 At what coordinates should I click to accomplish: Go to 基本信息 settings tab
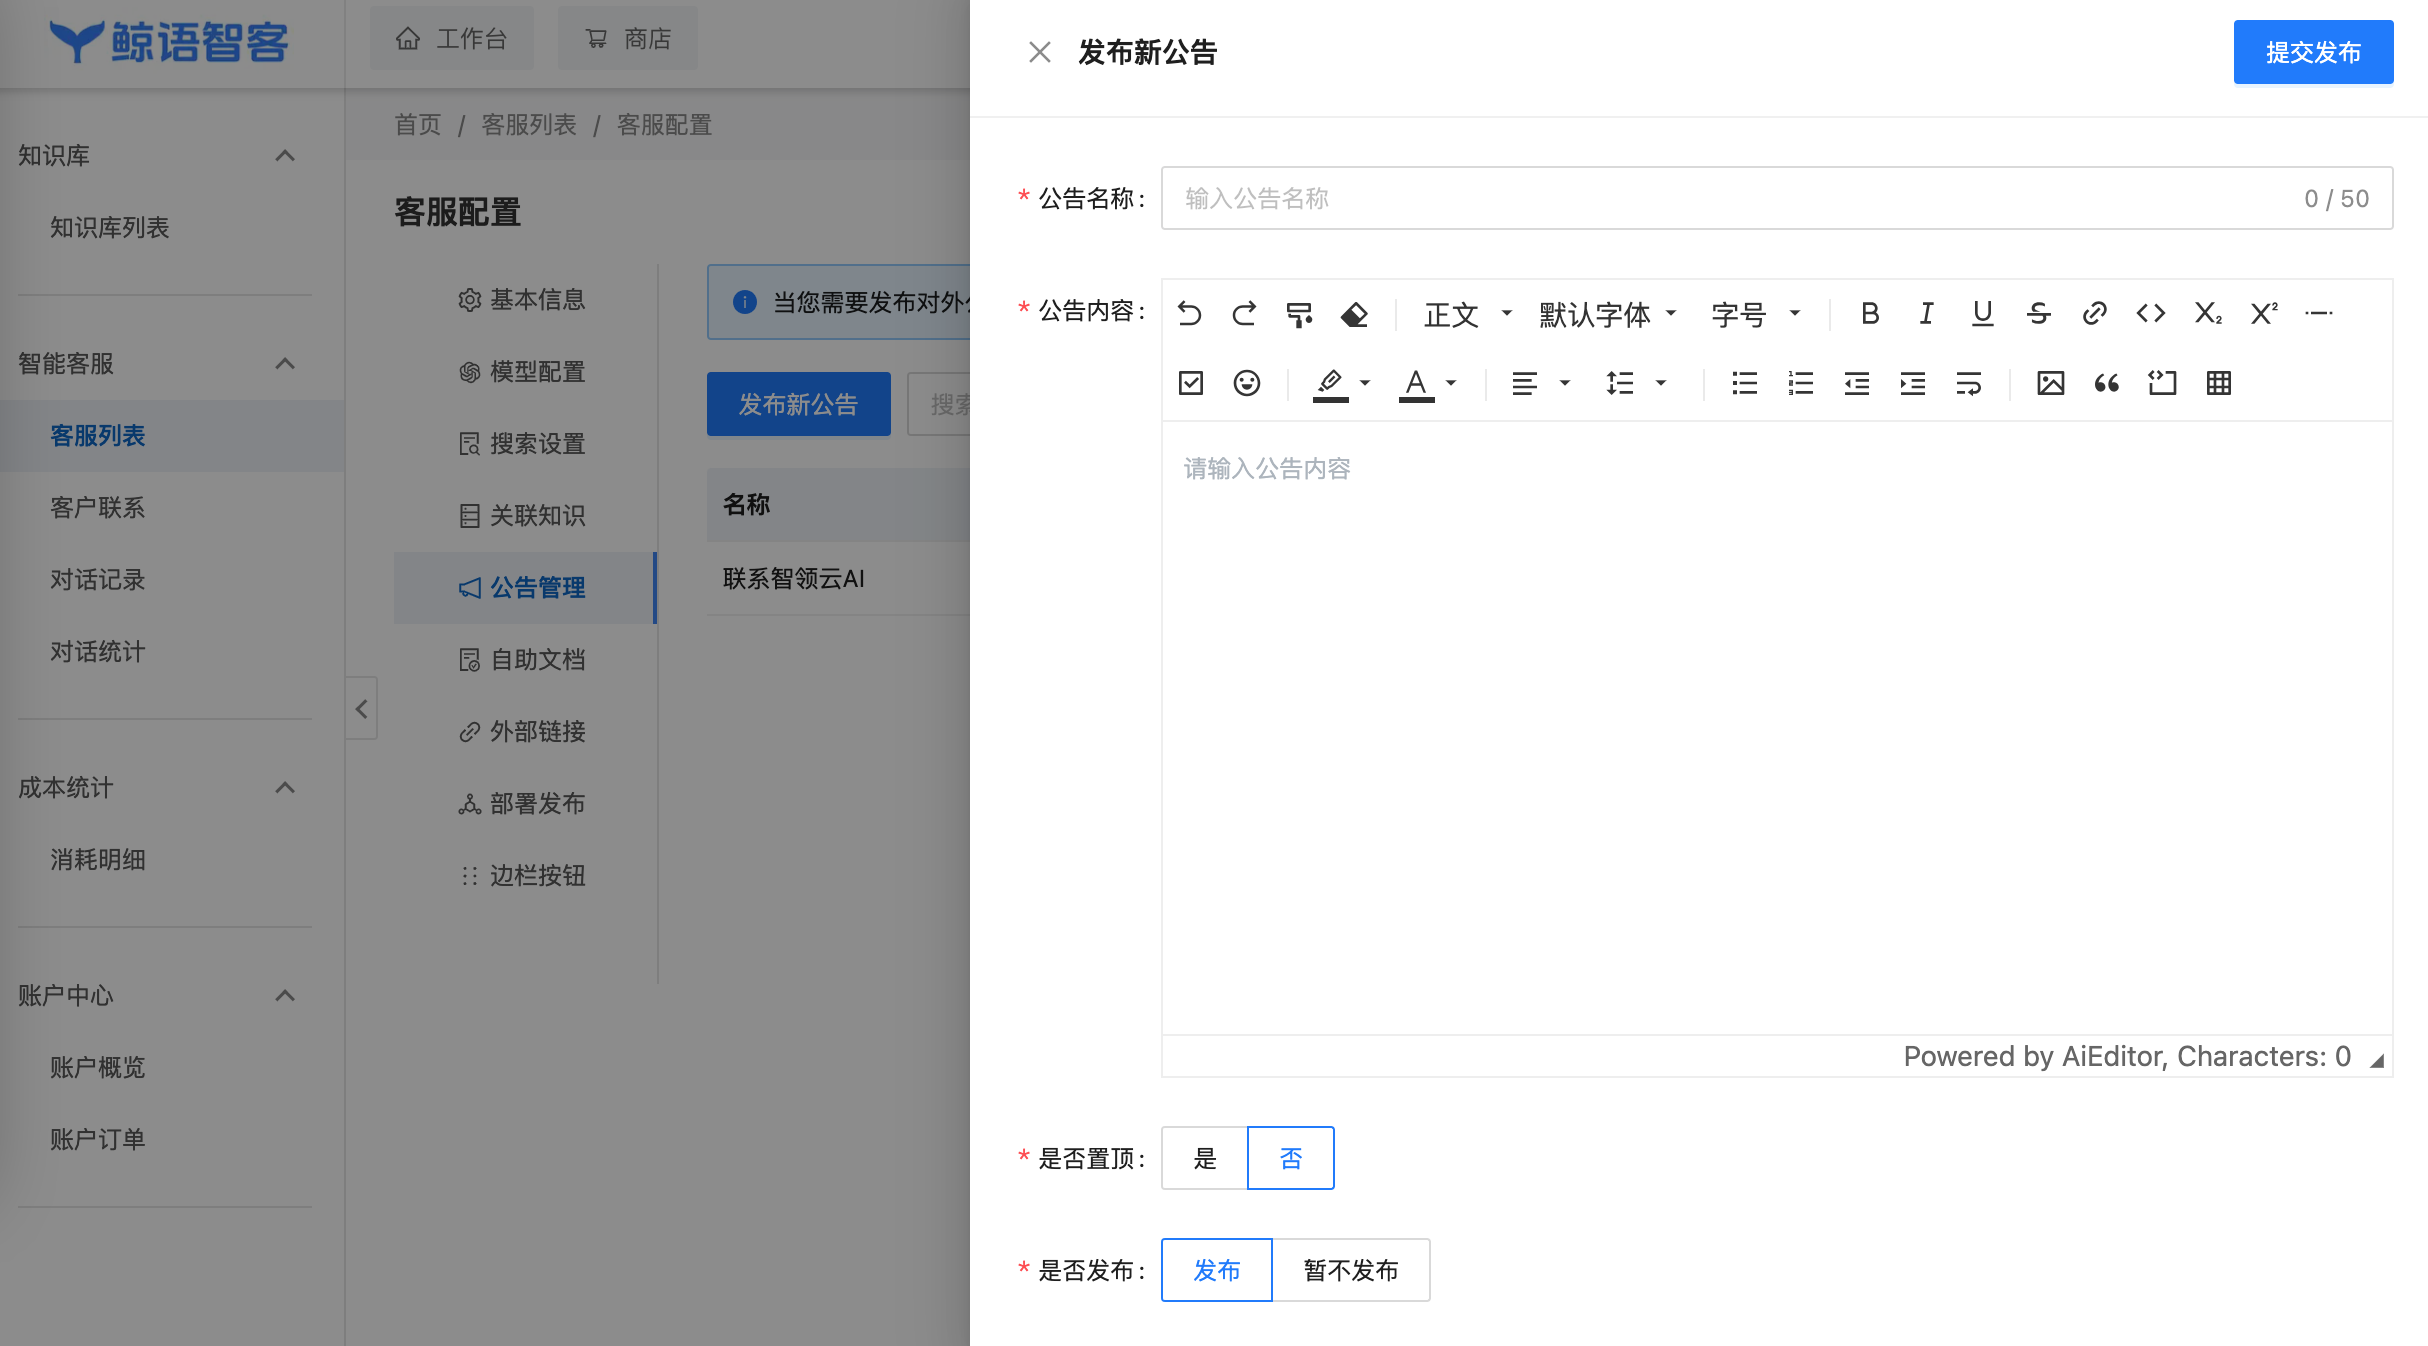click(x=524, y=300)
